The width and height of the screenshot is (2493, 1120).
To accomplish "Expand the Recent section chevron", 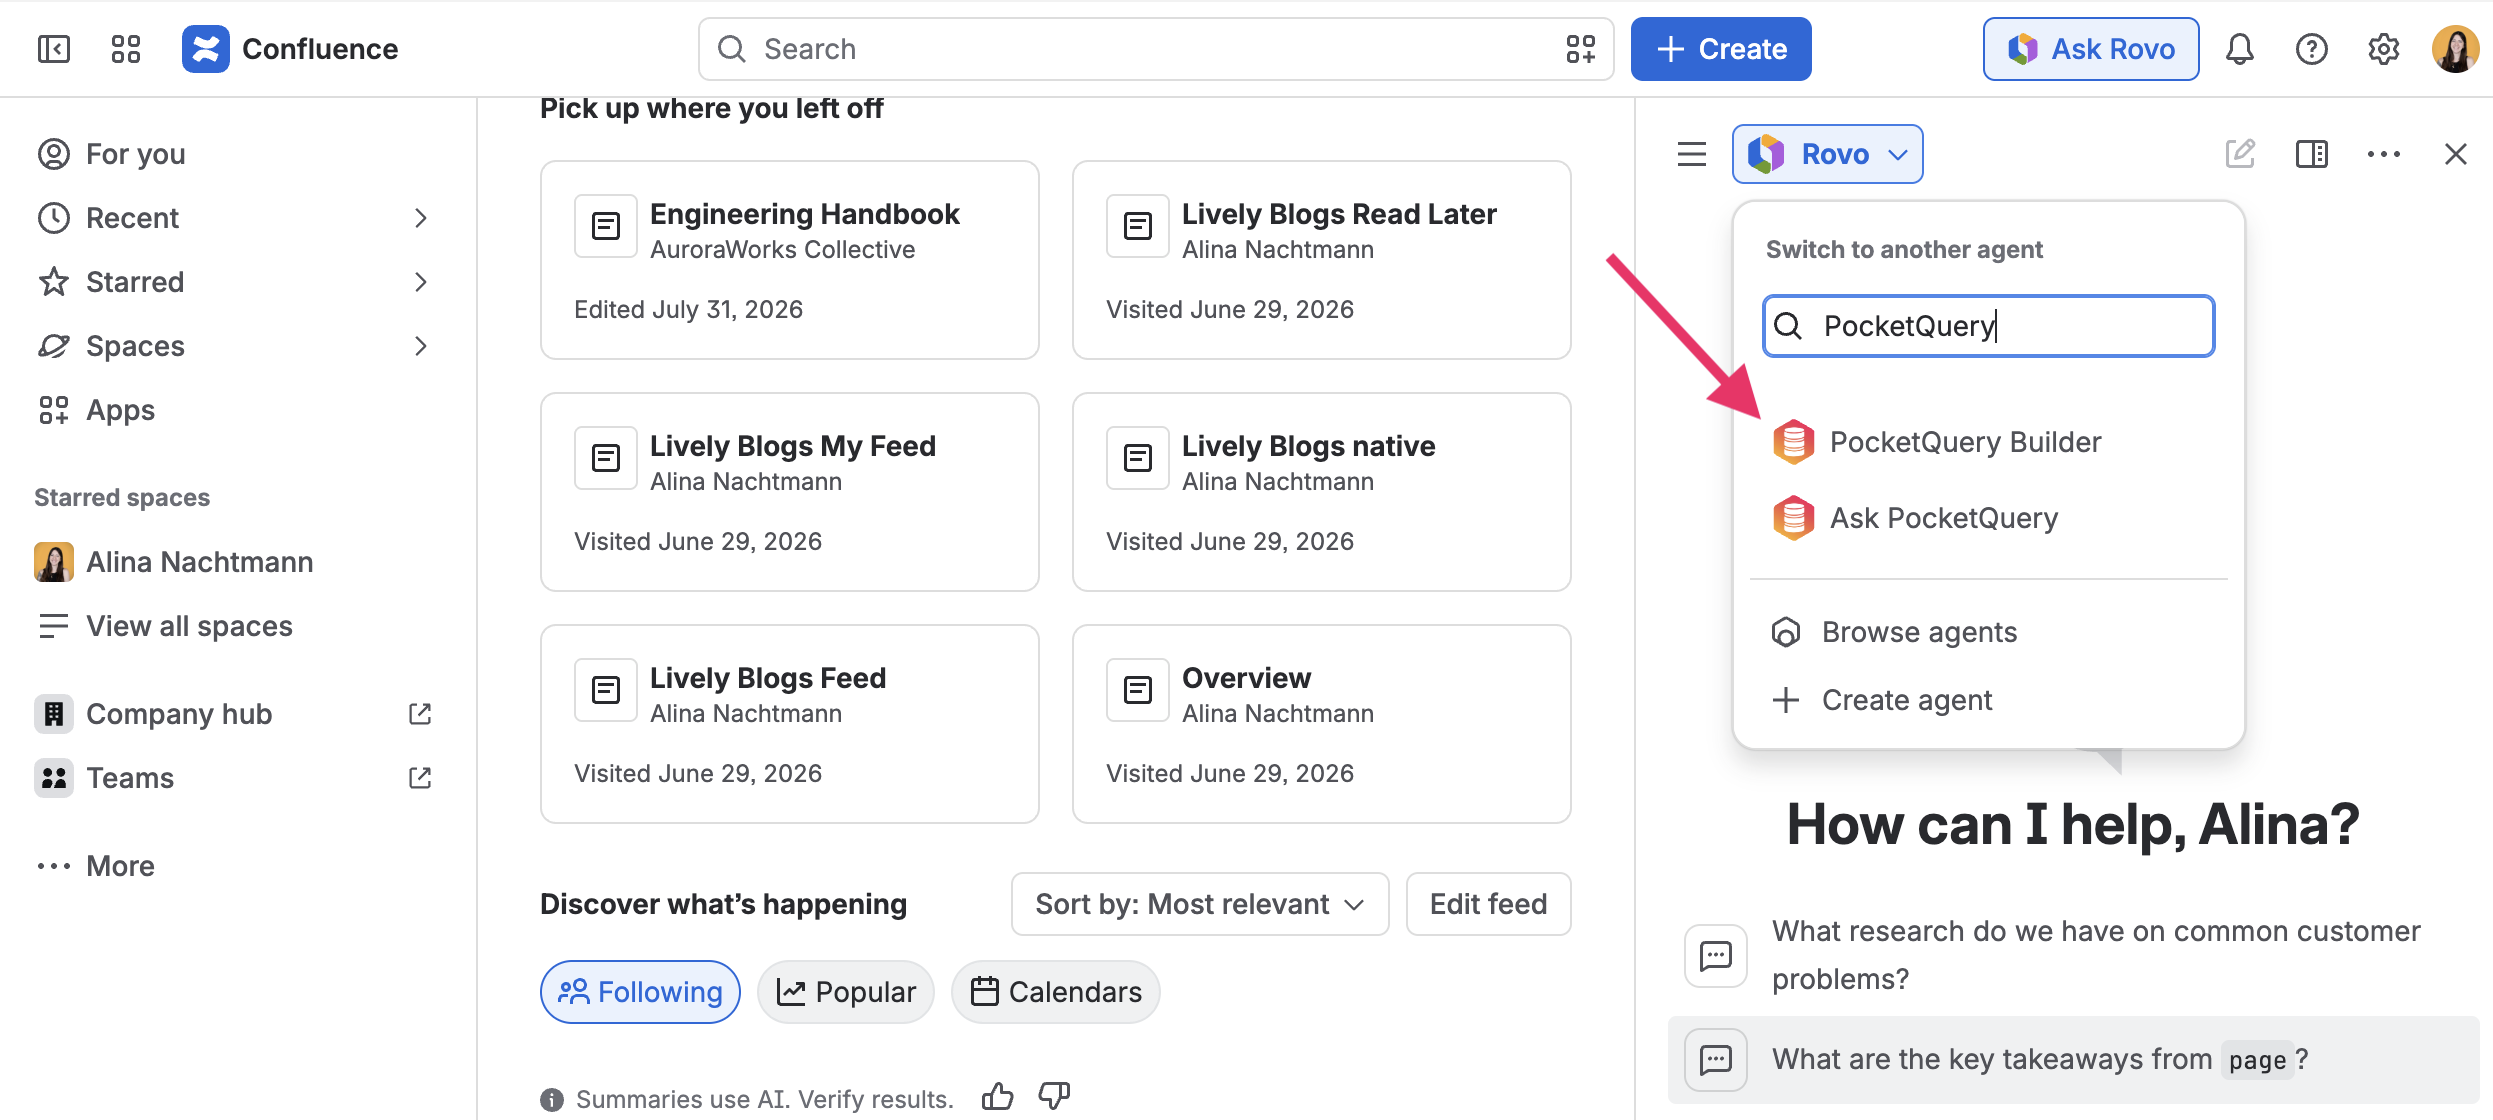I will [420, 218].
